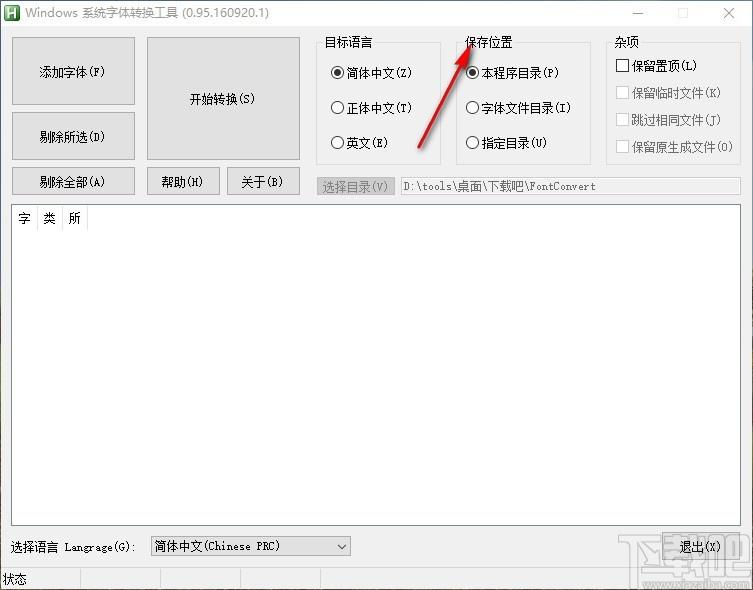Click the 字 column header in list
The width and height of the screenshot is (753, 590).
coord(24,218)
